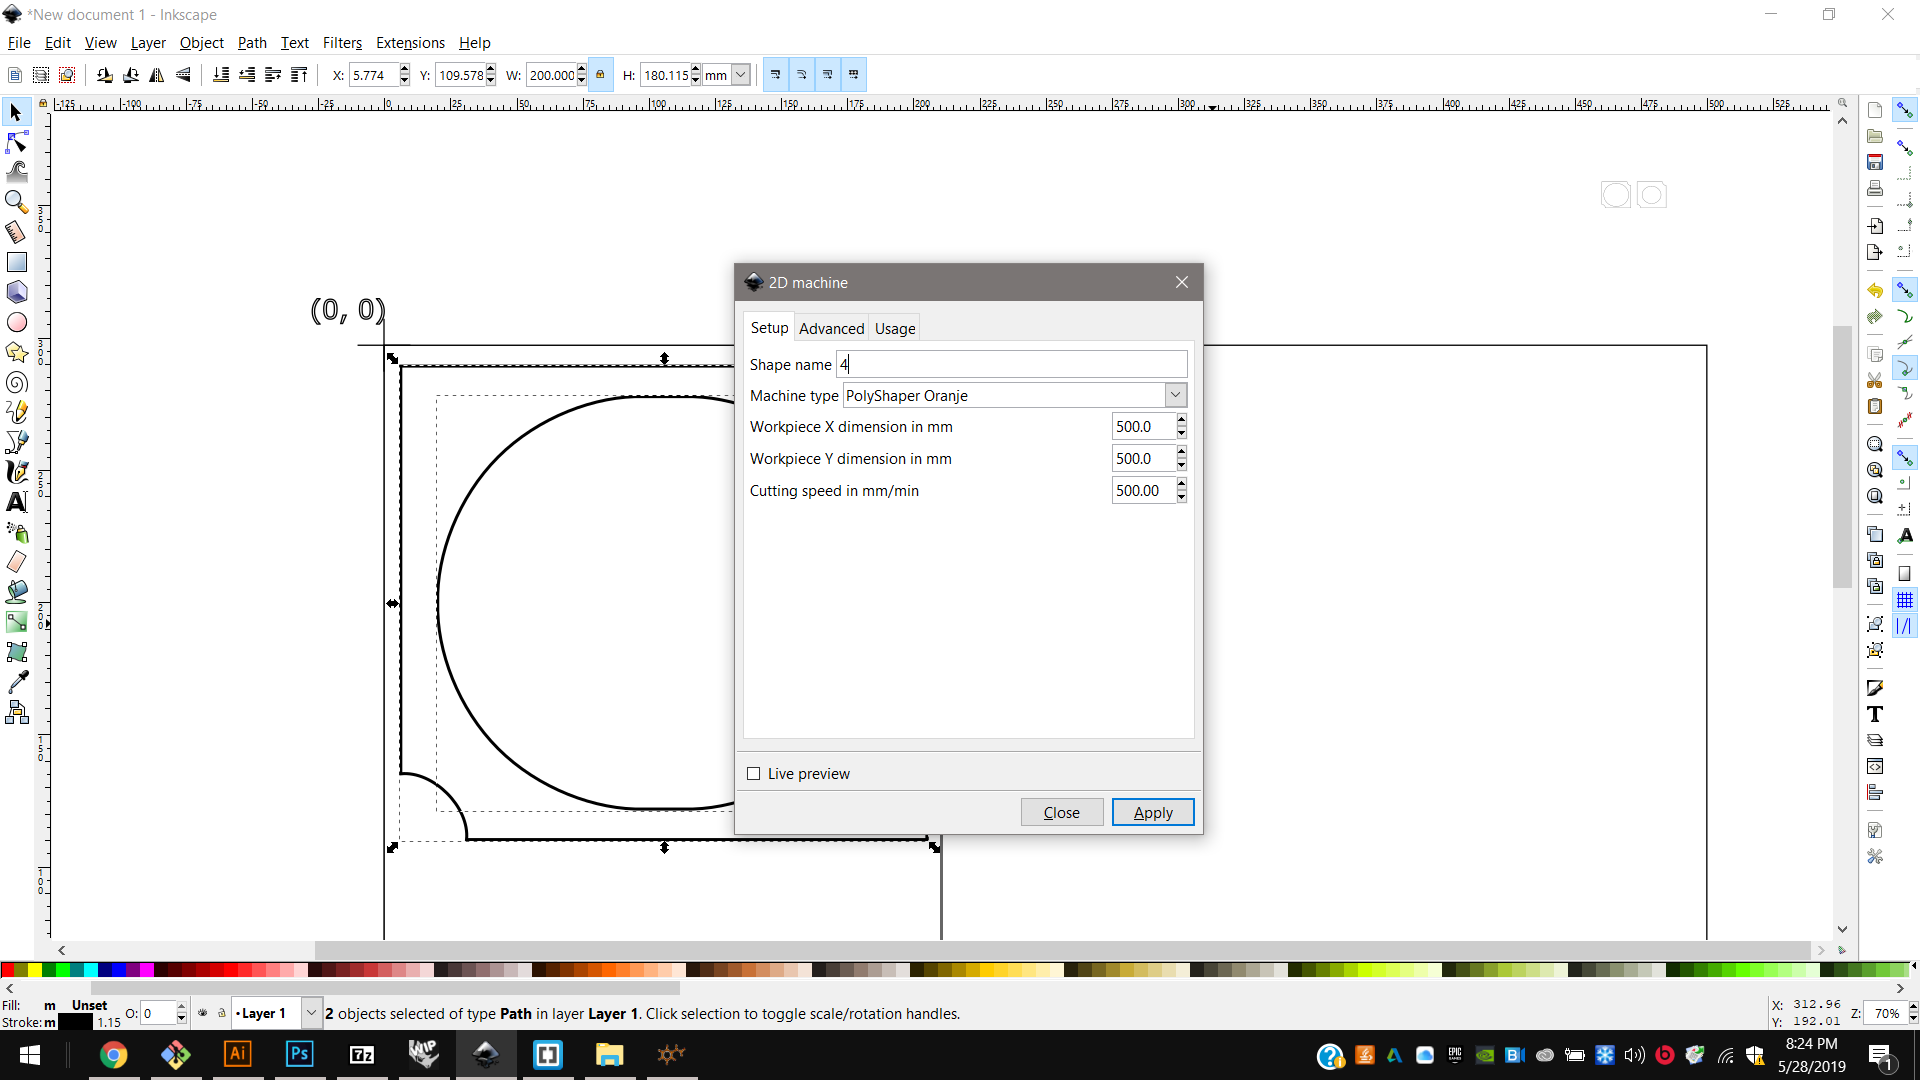Click the zoom tool in toolbar
This screenshot has height=1080, width=1920.
(18, 200)
